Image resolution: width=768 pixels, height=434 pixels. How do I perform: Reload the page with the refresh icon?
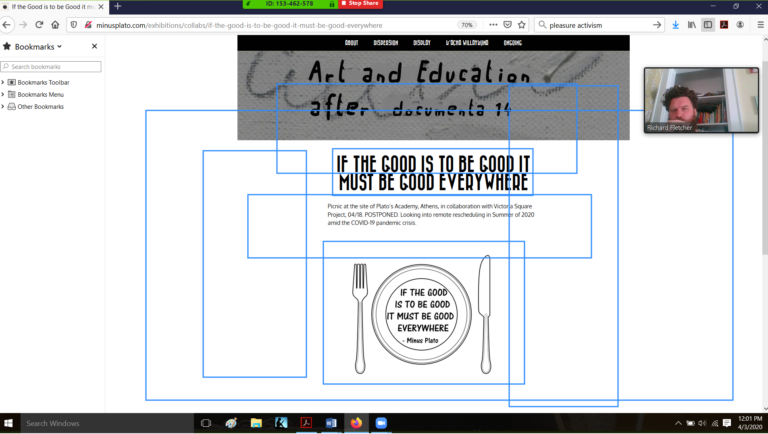pos(39,24)
